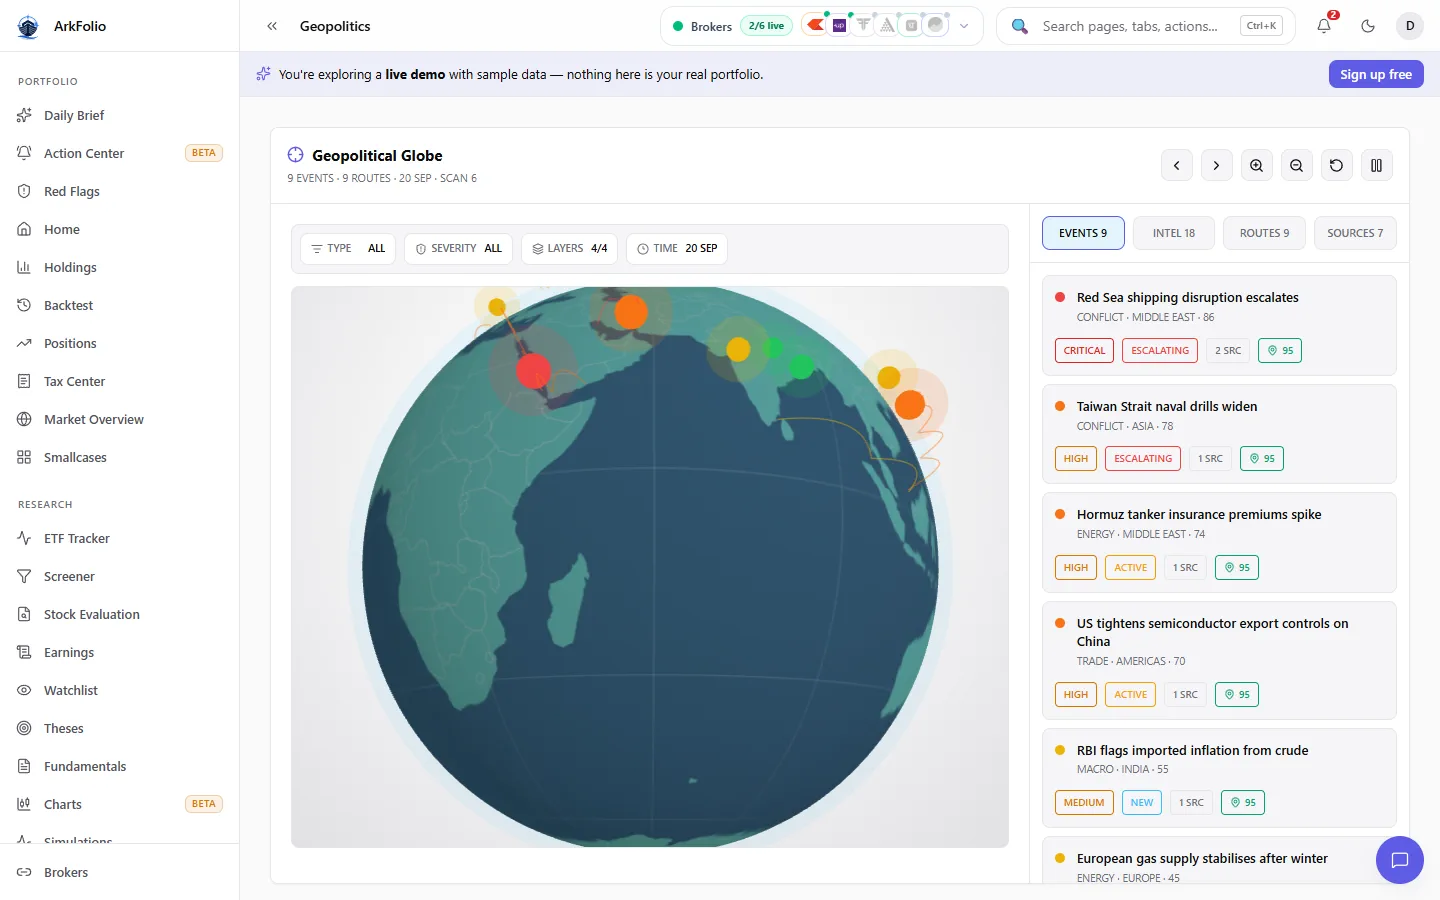The width and height of the screenshot is (1440, 900).
Task: Switch to the EVENTS 9 tab
Action: 1083,233
